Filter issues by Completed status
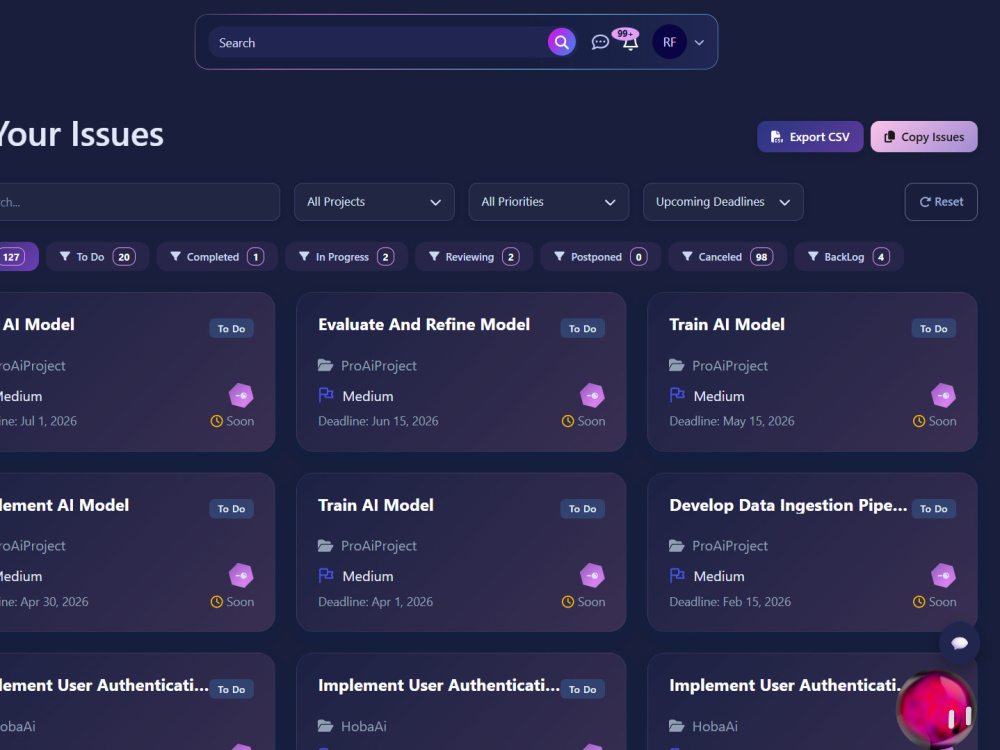This screenshot has width=1000, height=750. [x=217, y=257]
